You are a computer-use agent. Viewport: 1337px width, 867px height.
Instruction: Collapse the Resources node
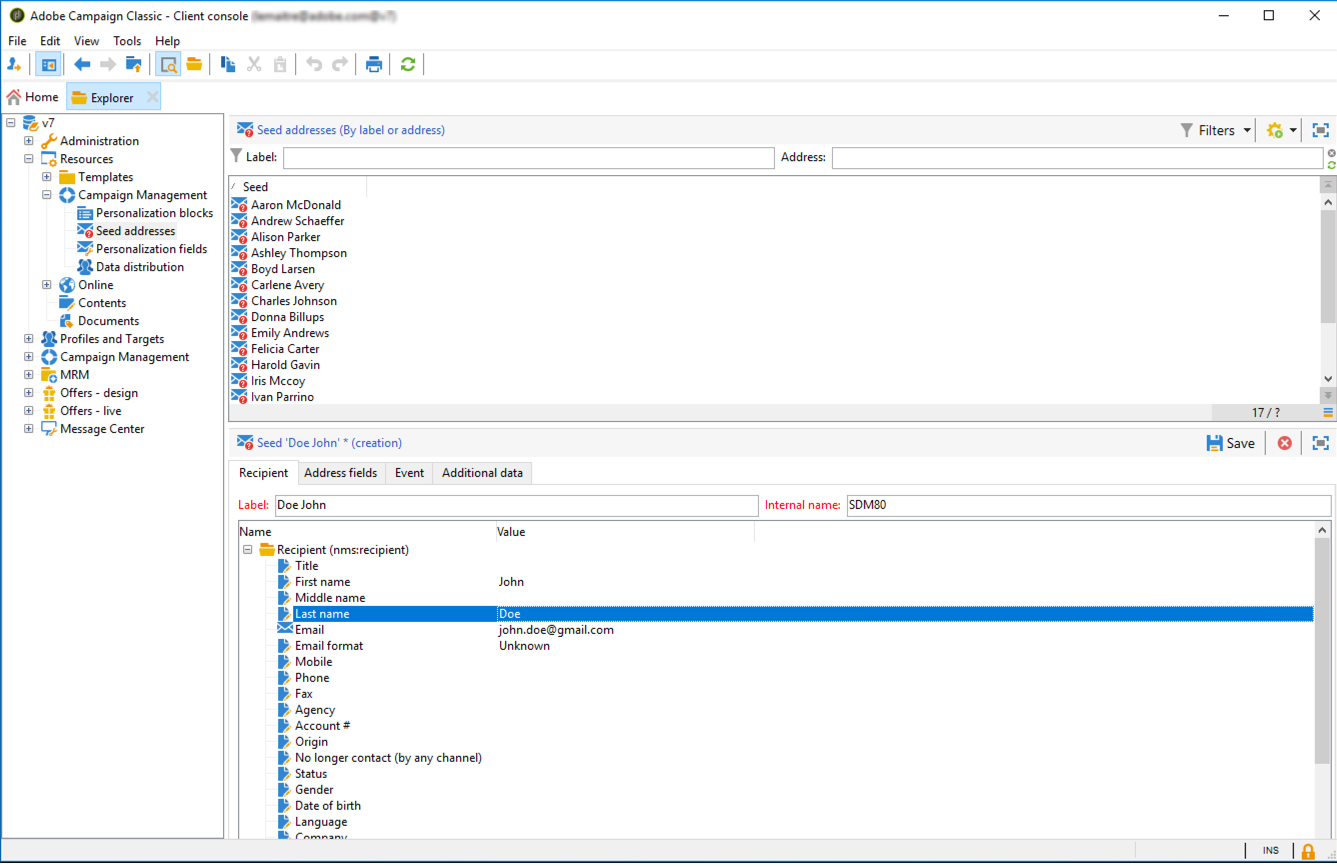[x=29, y=159]
